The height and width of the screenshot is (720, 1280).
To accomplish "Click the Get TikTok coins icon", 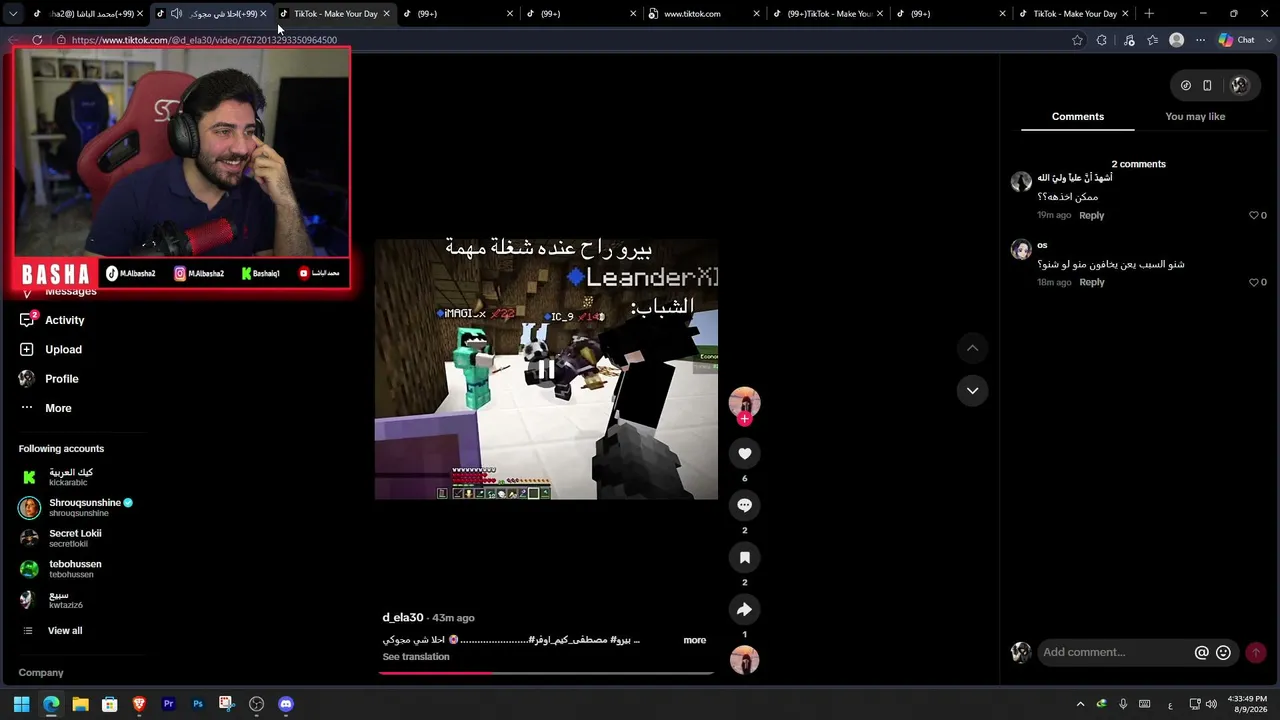I will 1186,86.
